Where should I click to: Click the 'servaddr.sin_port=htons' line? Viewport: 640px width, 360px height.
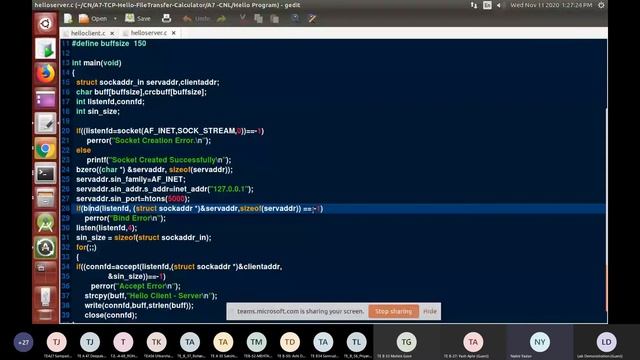133,199
